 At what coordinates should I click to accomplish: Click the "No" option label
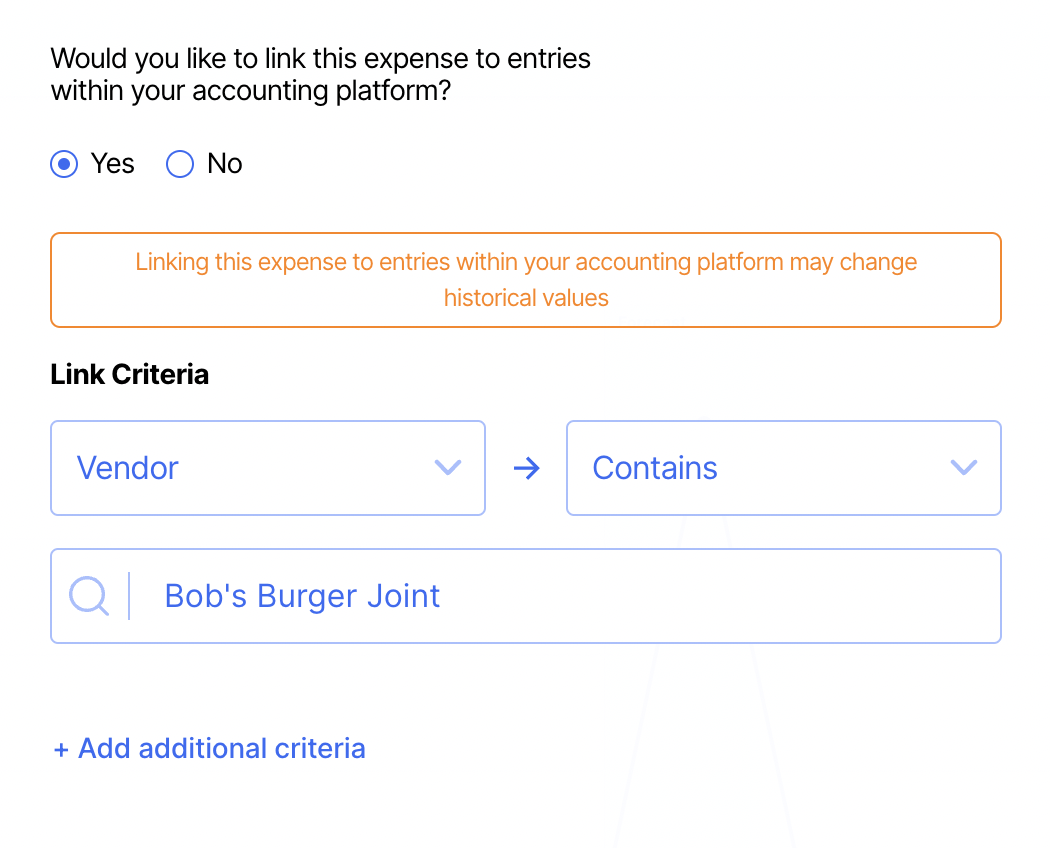pyautogui.click(x=225, y=164)
